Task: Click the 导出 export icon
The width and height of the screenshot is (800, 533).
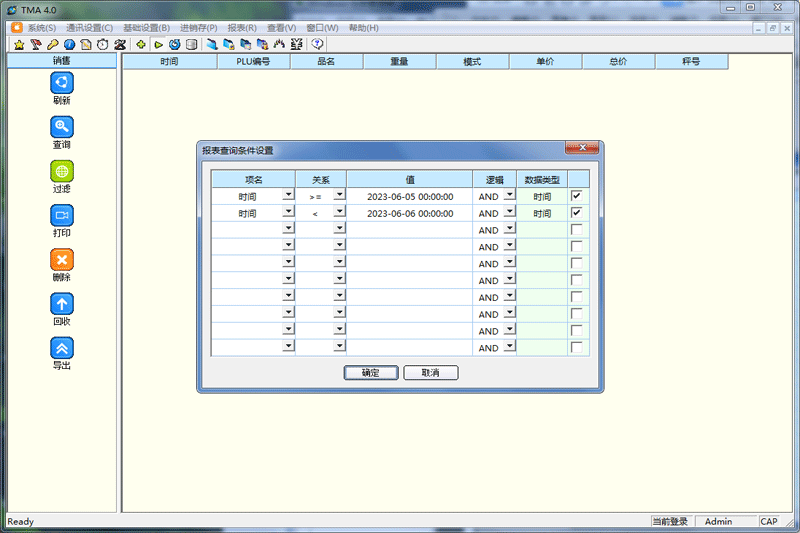Action: click(x=62, y=347)
